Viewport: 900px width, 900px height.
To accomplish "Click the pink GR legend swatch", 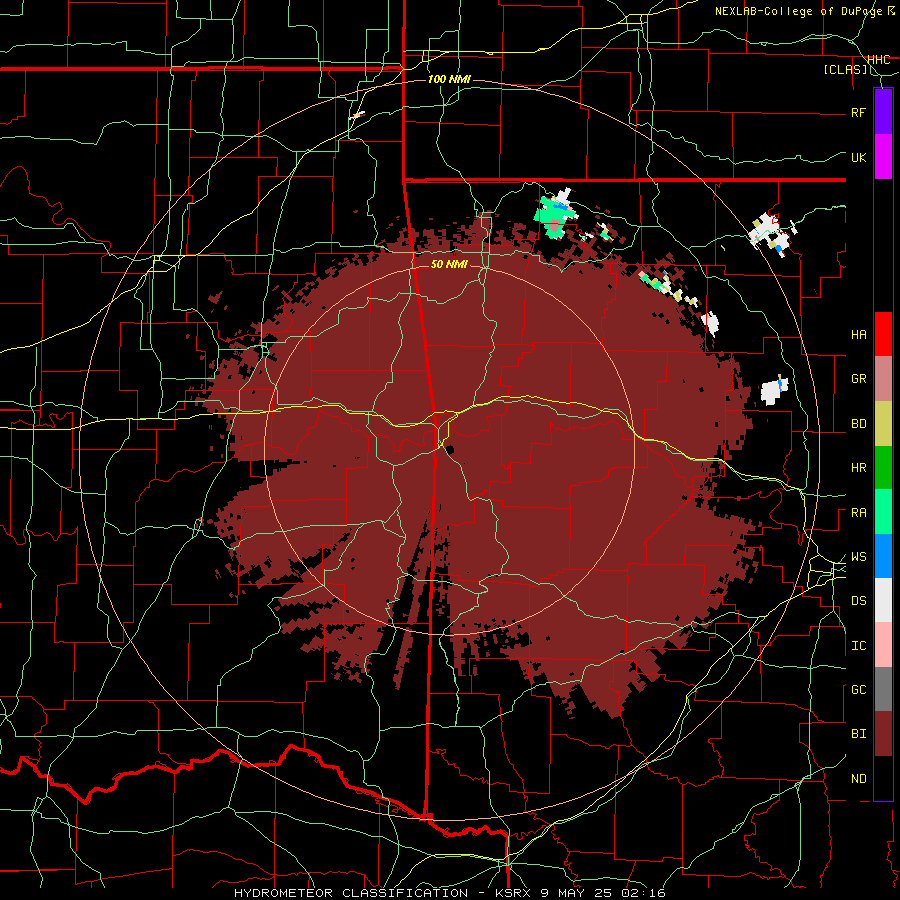I will [x=883, y=379].
